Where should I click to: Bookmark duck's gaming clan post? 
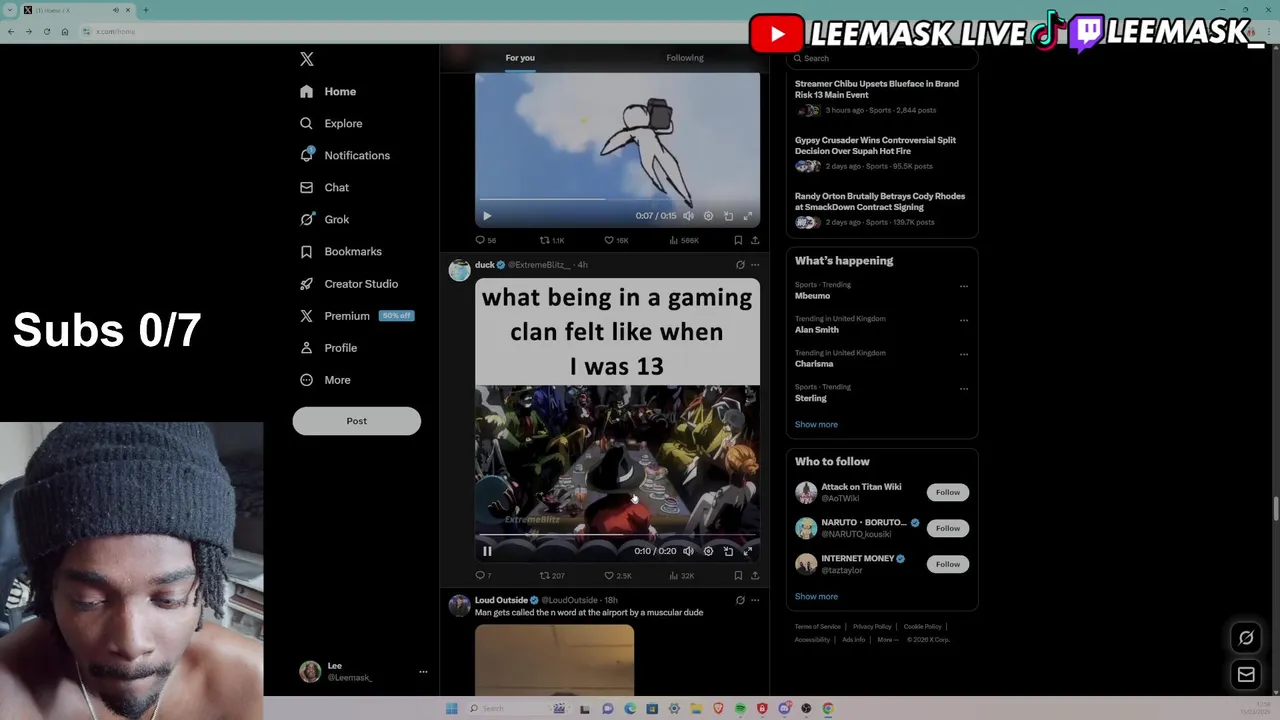(738, 576)
